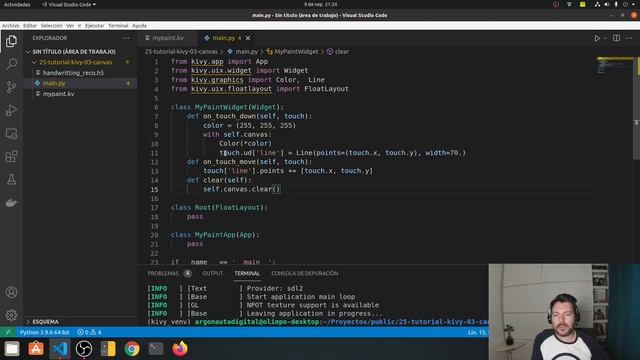Viewport: 640px width, 360px height.
Task: Click the date and time clock
Action: point(320,4)
